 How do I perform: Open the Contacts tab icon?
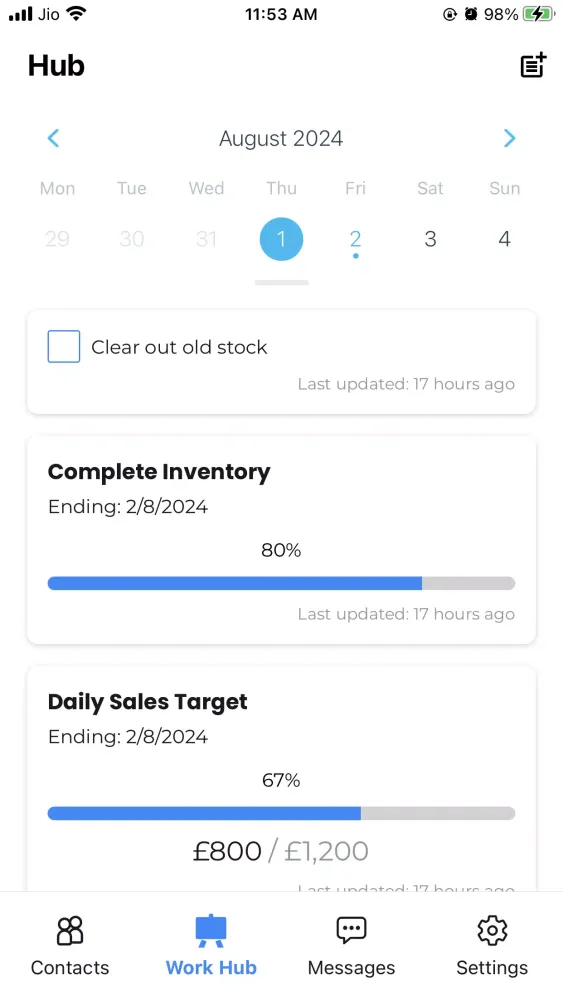coord(70,930)
